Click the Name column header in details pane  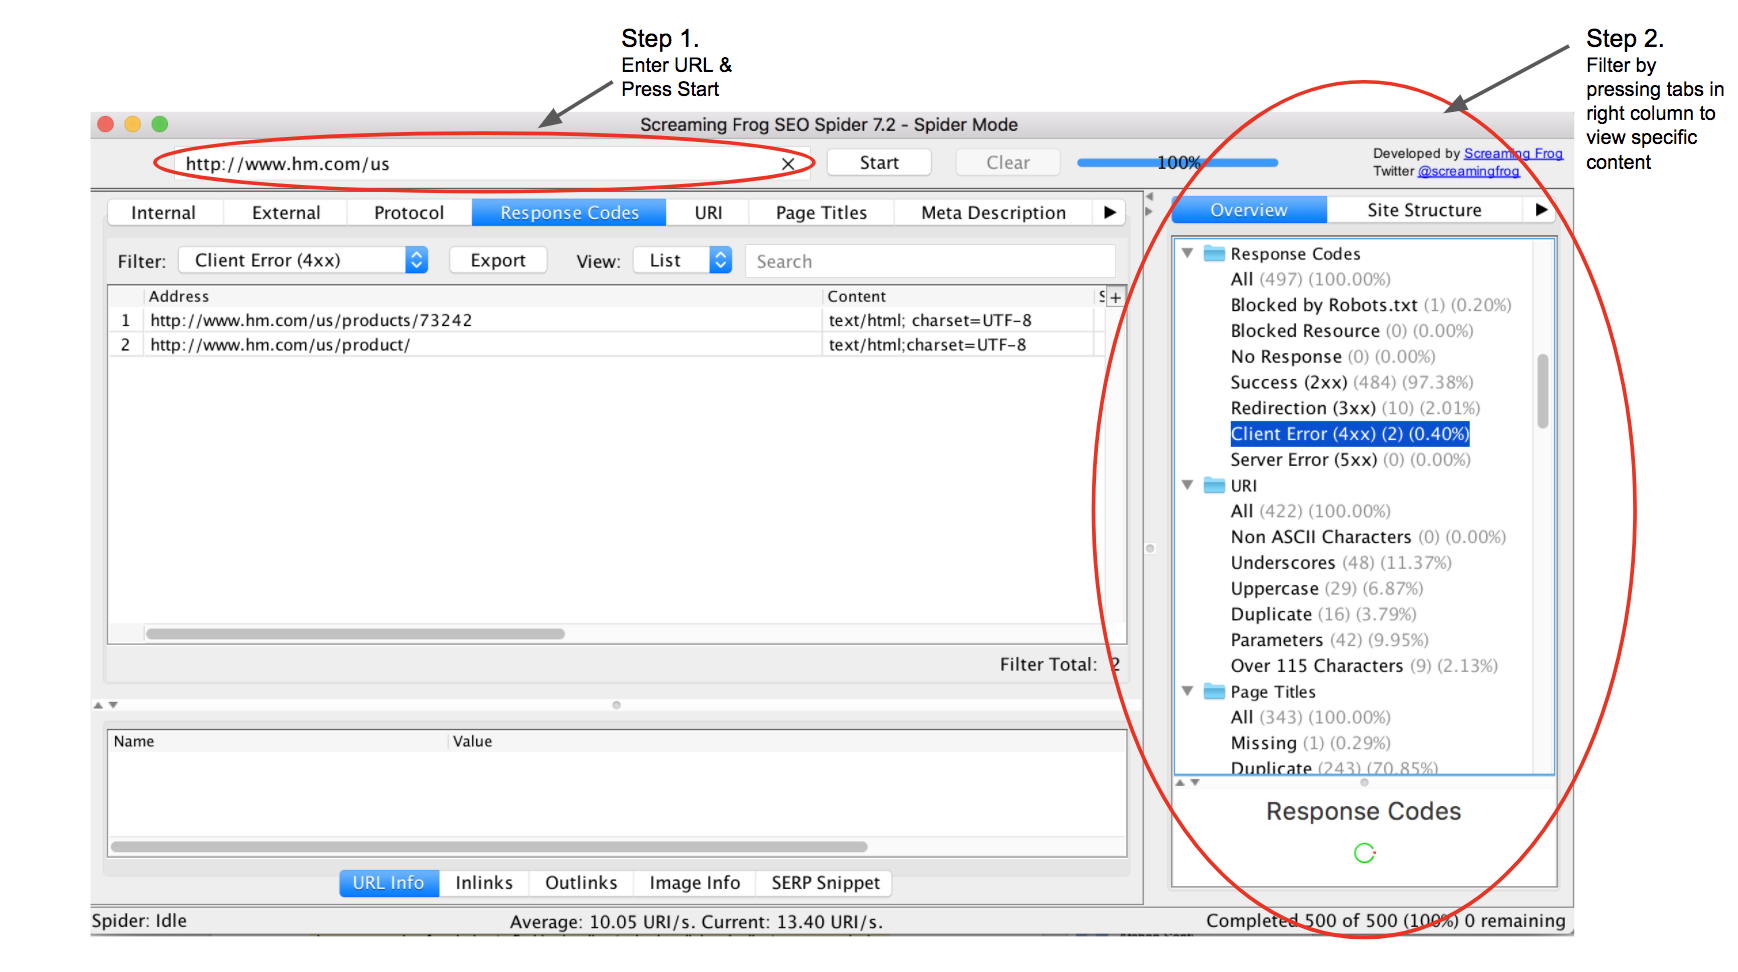click(x=279, y=741)
